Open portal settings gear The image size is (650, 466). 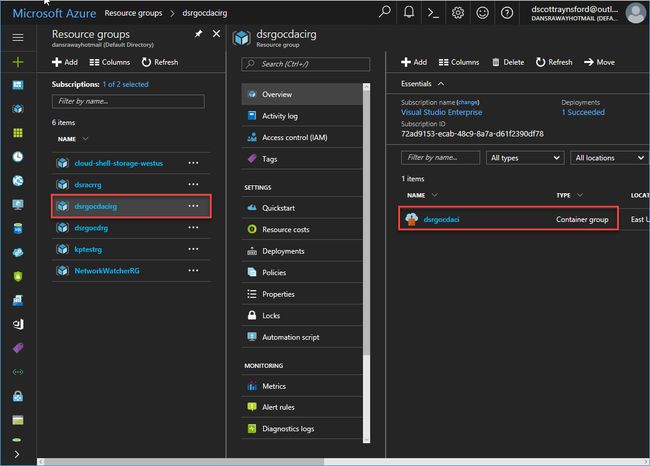click(x=458, y=13)
